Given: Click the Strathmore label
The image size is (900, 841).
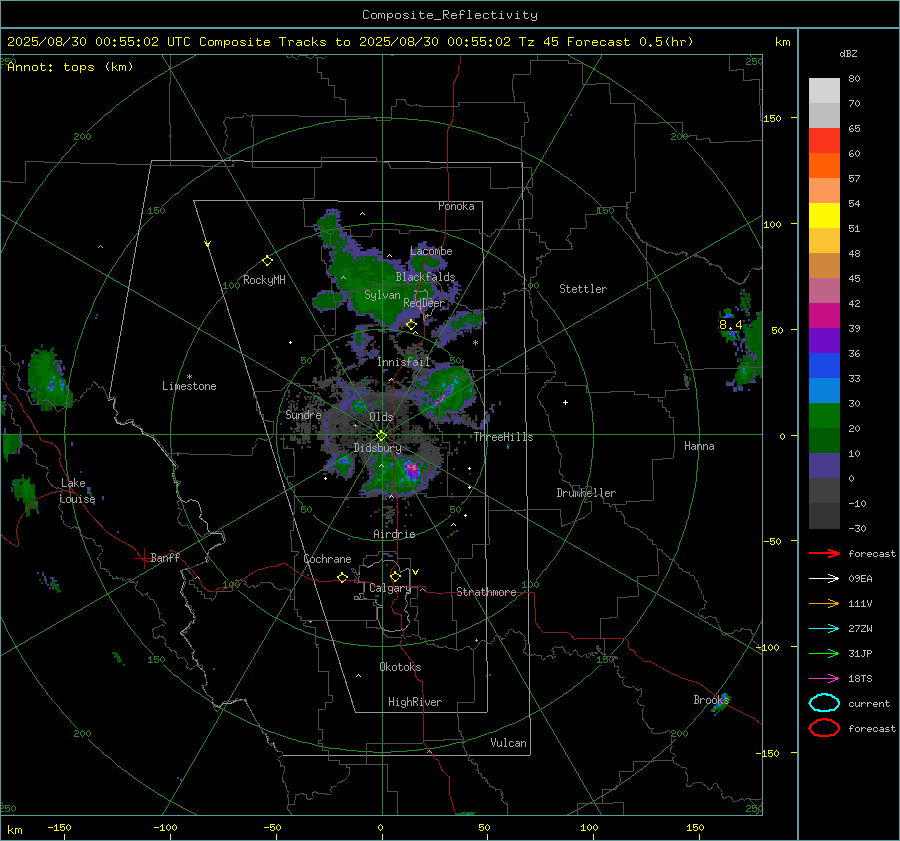Looking at the screenshot, I should [486, 592].
